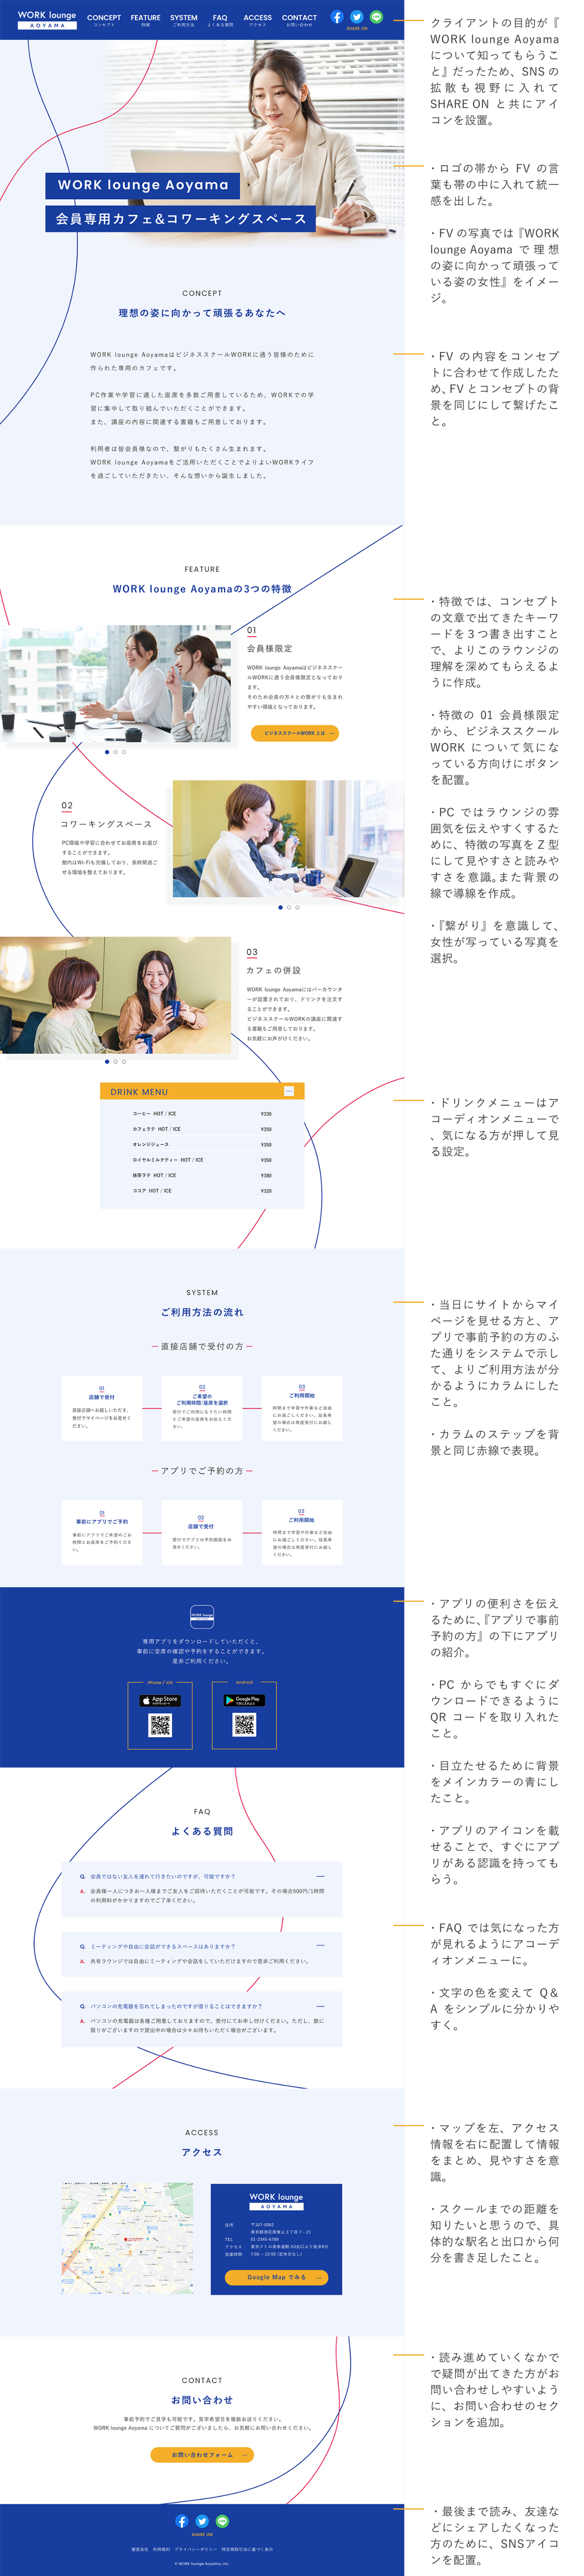Screen dimensions: 584x2576
Task: Click the LINE share icon in header
Action: (x=377, y=17)
